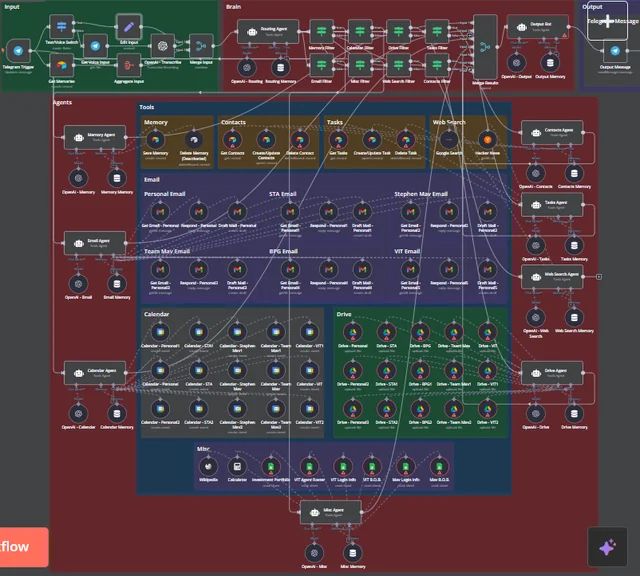
Task: Click the Misc Memory node
Action: [x=353, y=552]
